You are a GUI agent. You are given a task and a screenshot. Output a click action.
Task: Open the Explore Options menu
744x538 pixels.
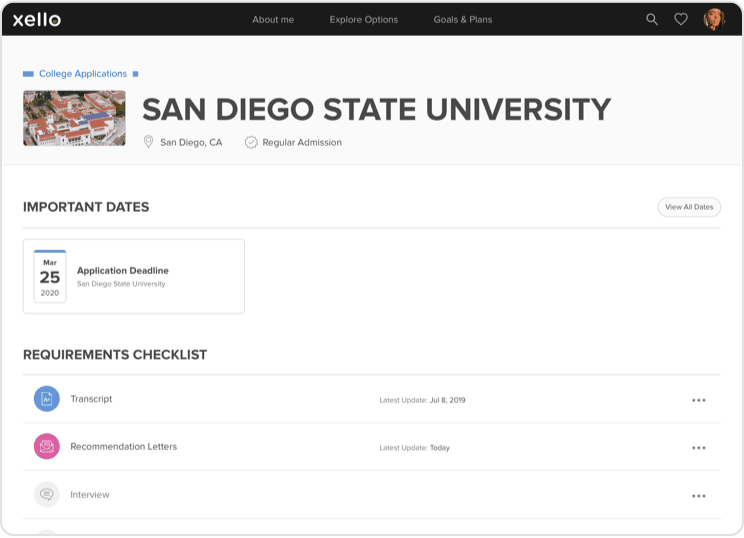(x=364, y=19)
